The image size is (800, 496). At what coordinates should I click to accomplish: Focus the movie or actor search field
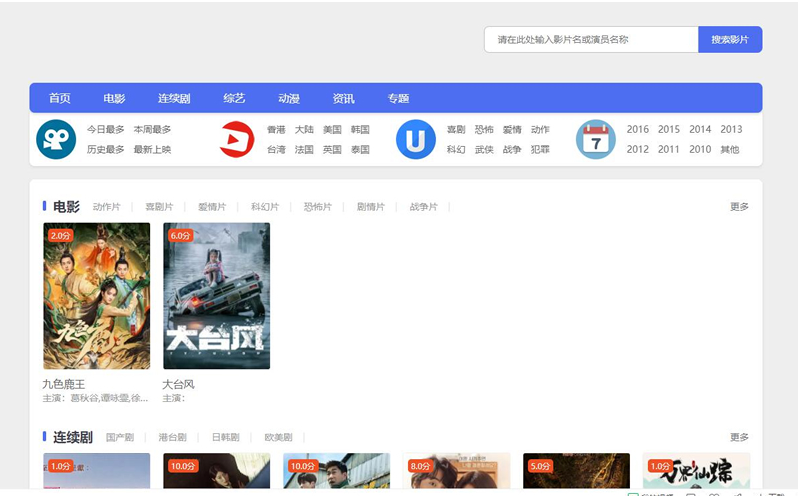point(591,39)
